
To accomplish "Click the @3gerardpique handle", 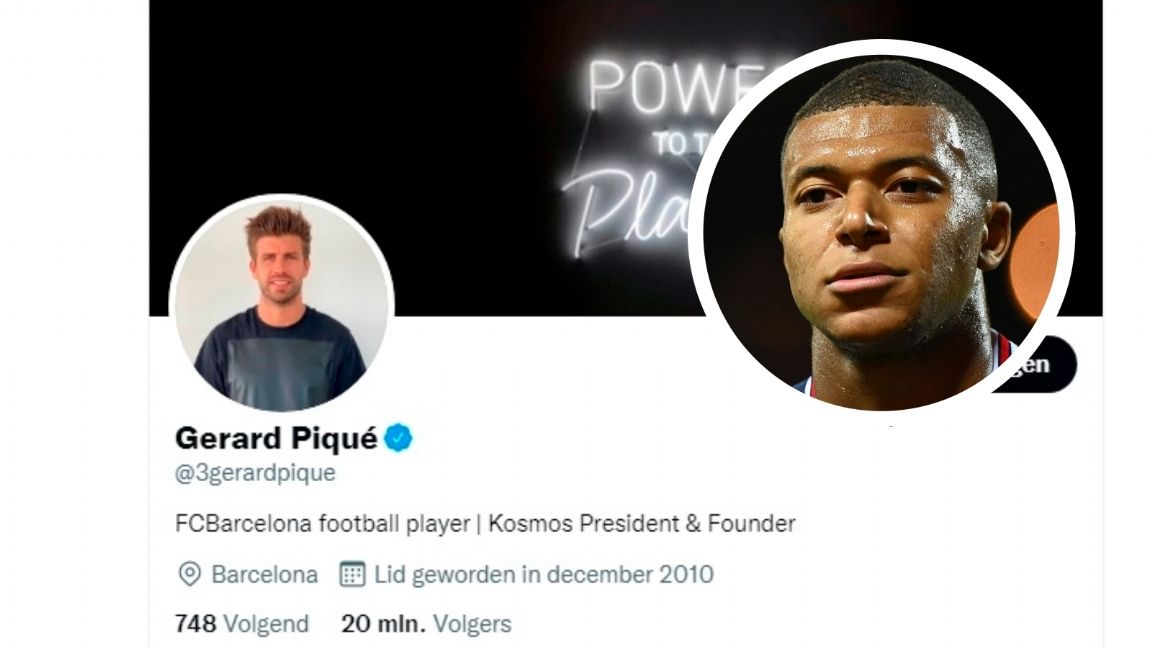I will [x=255, y=472].
